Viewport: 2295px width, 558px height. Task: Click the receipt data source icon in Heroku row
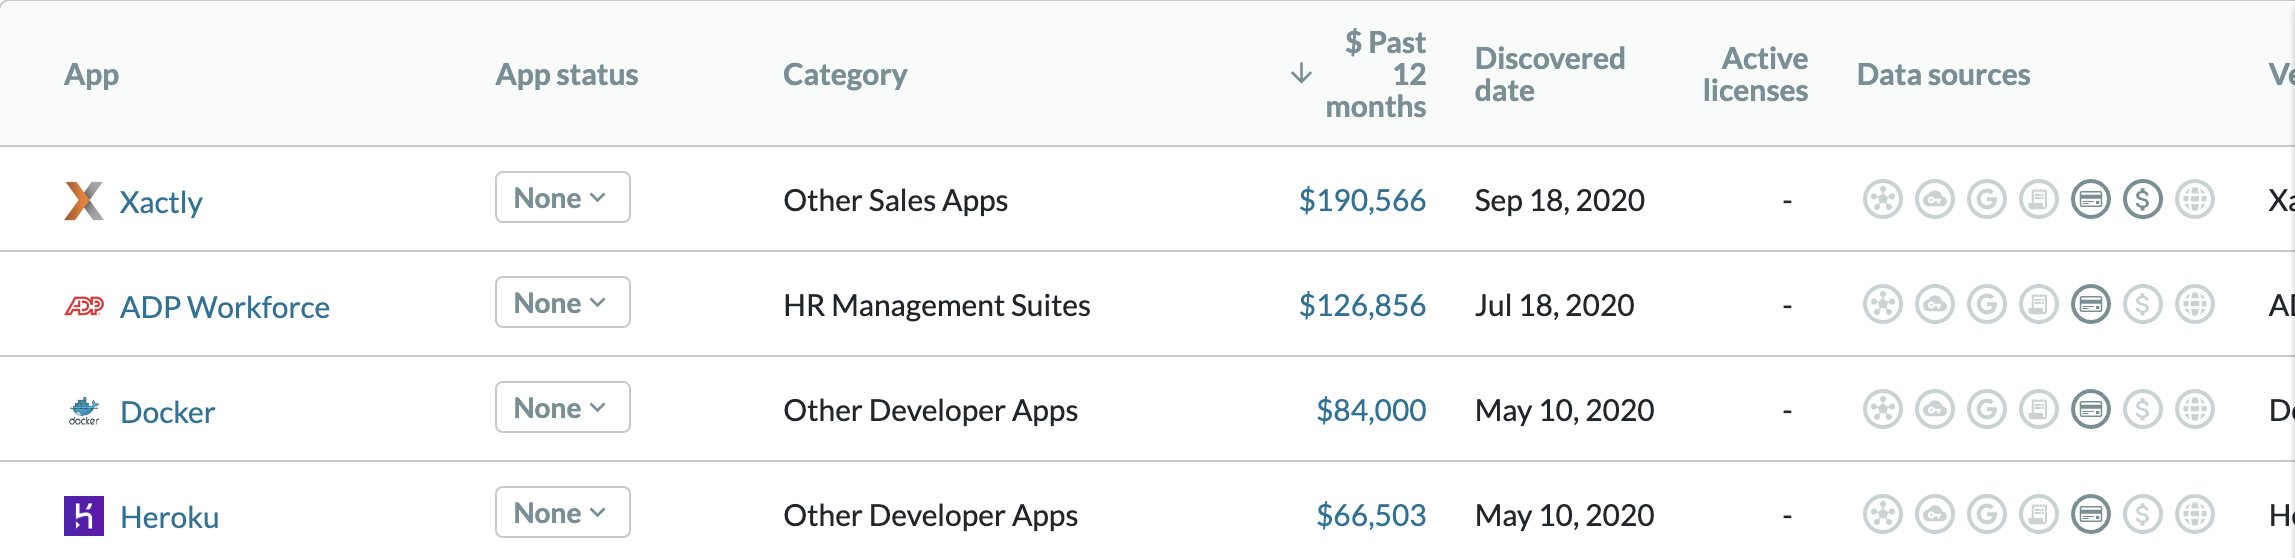tap(2038, 515)
